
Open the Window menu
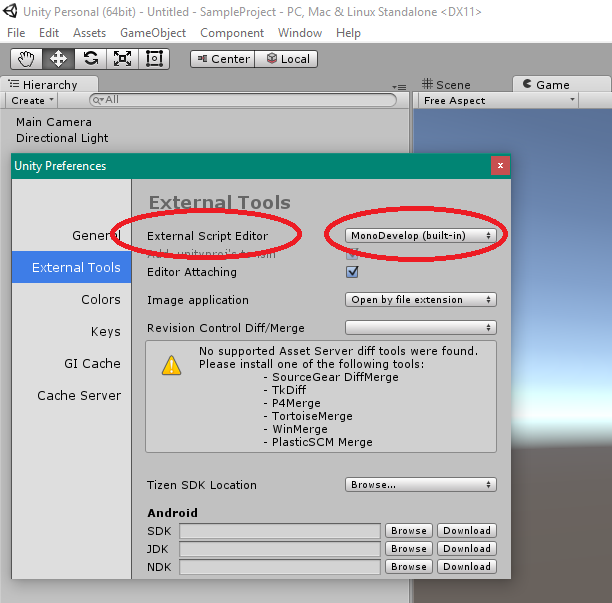pos(300,33)
